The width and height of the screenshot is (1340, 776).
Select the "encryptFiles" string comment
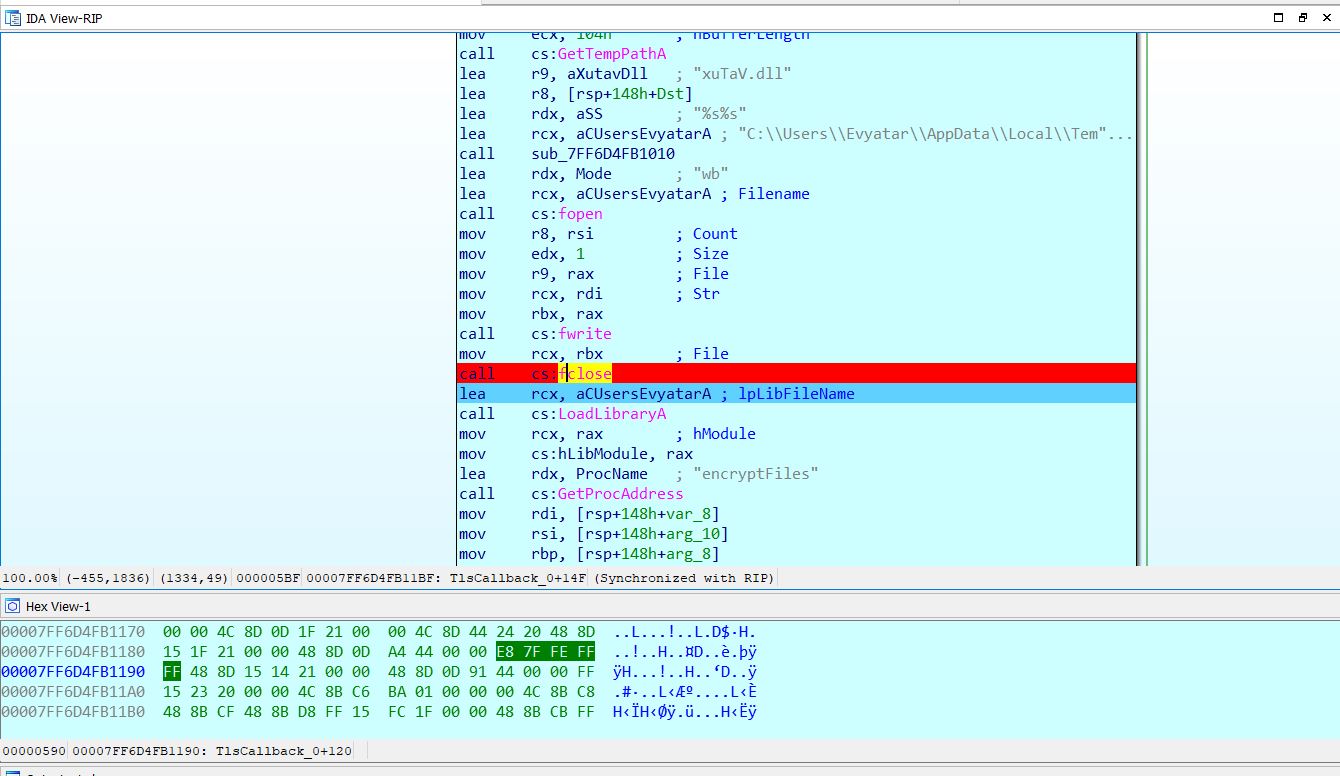point(755,474)
